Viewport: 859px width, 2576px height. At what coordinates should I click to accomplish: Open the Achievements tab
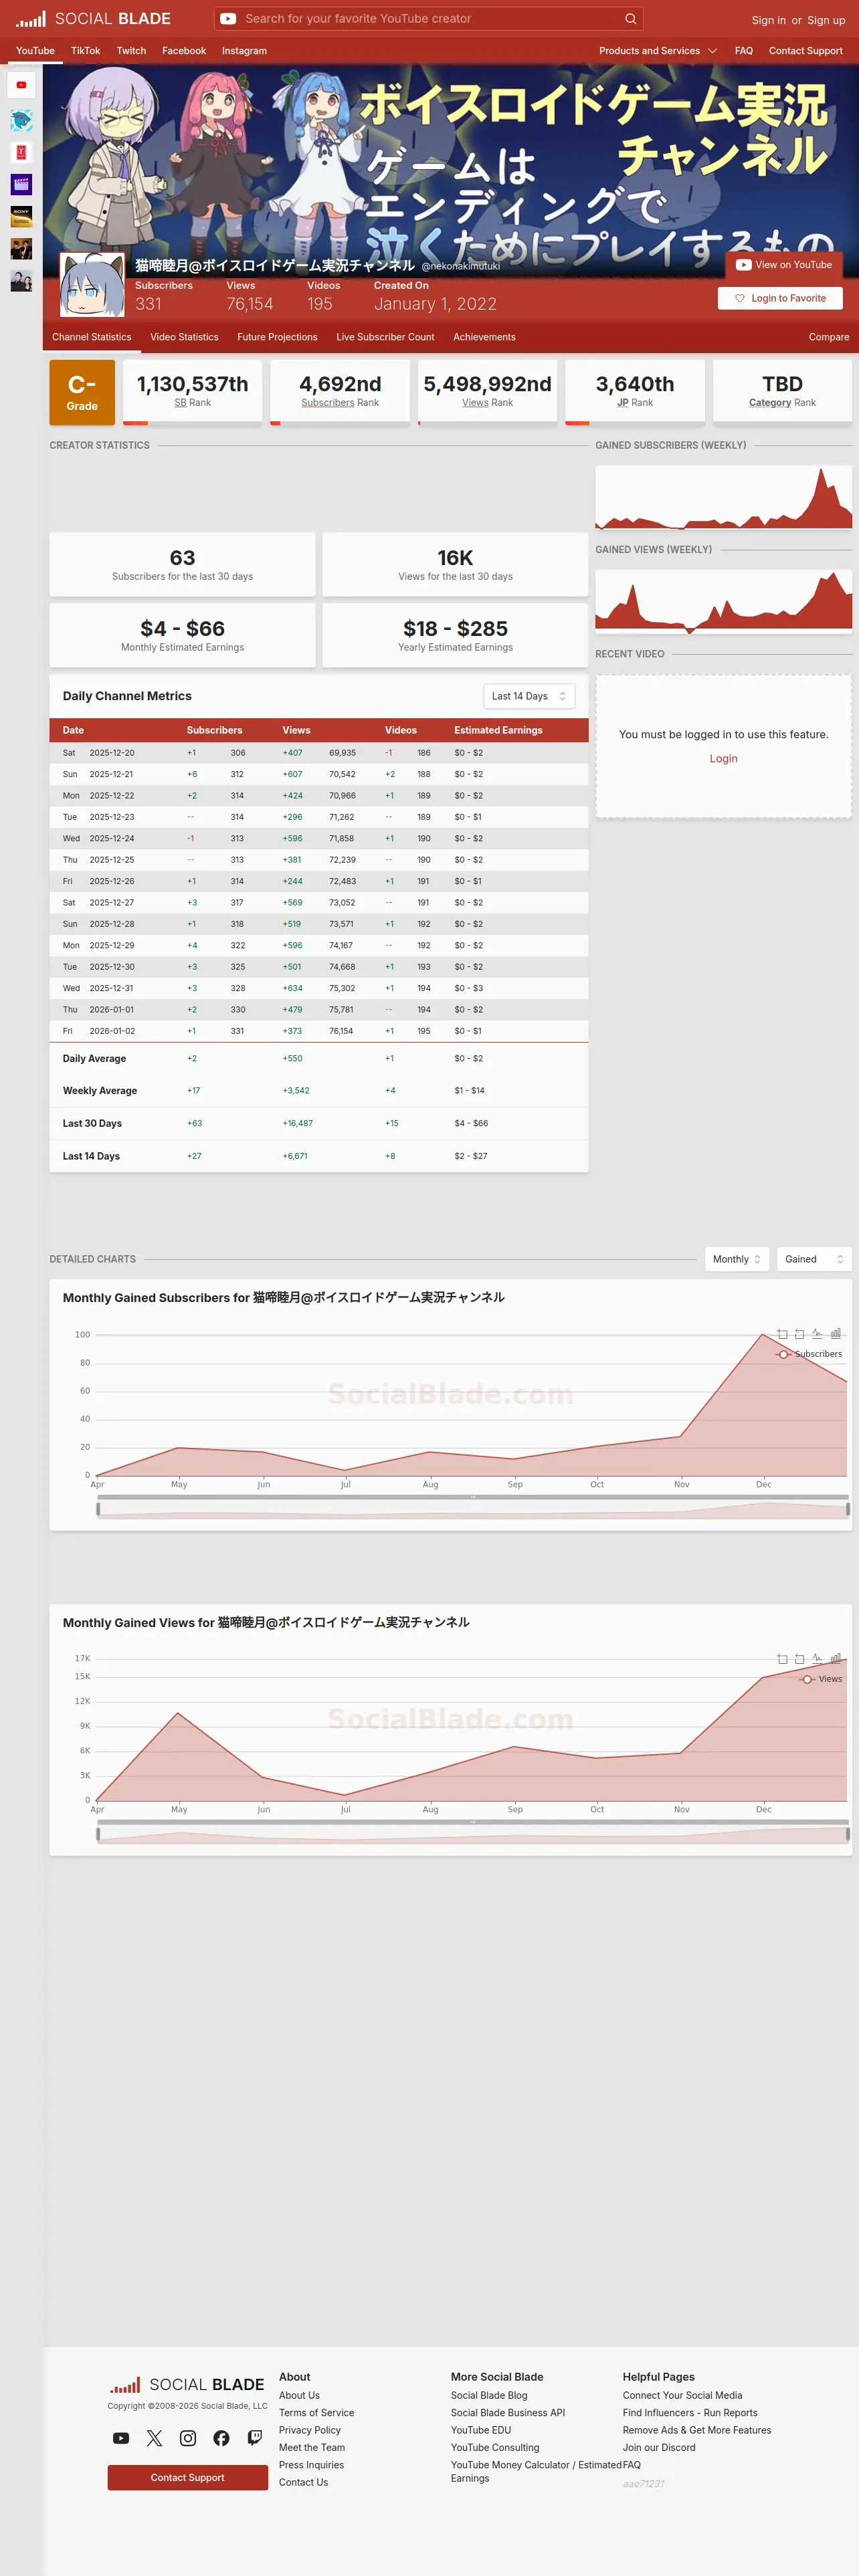[484, 337]
